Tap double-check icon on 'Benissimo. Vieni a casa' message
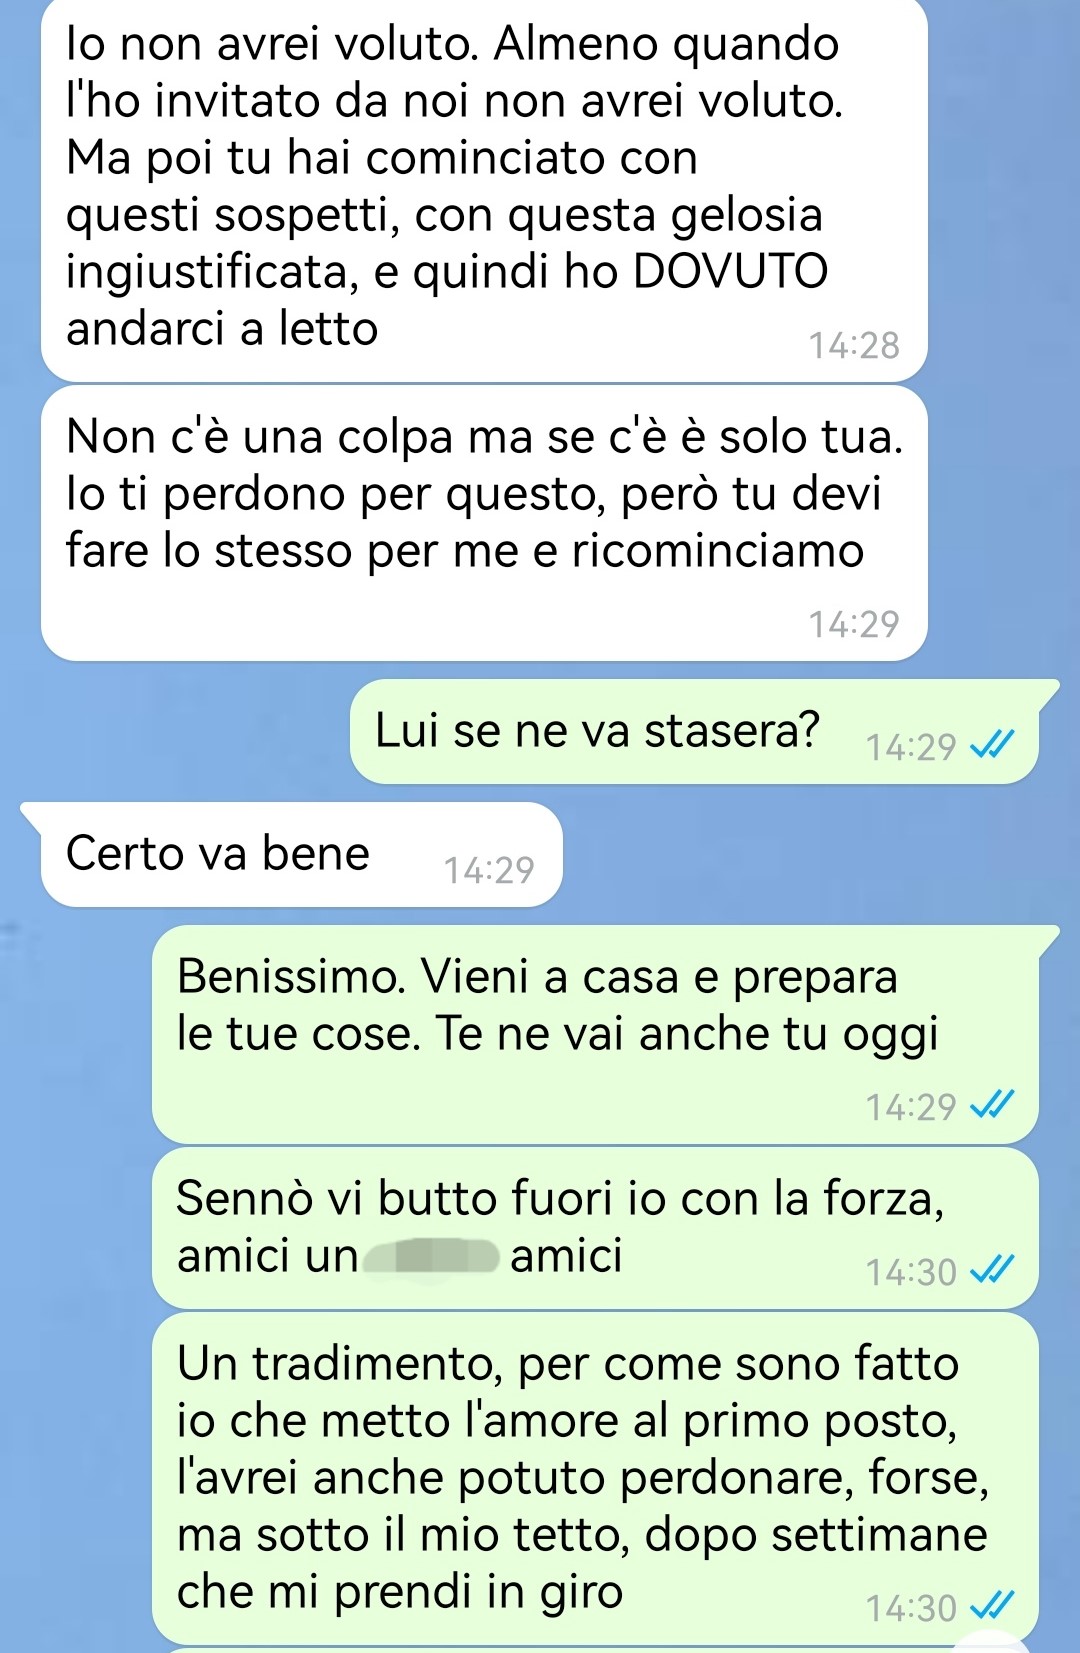Screen dimensions: 1080x1653 [x=993, y=1105]
